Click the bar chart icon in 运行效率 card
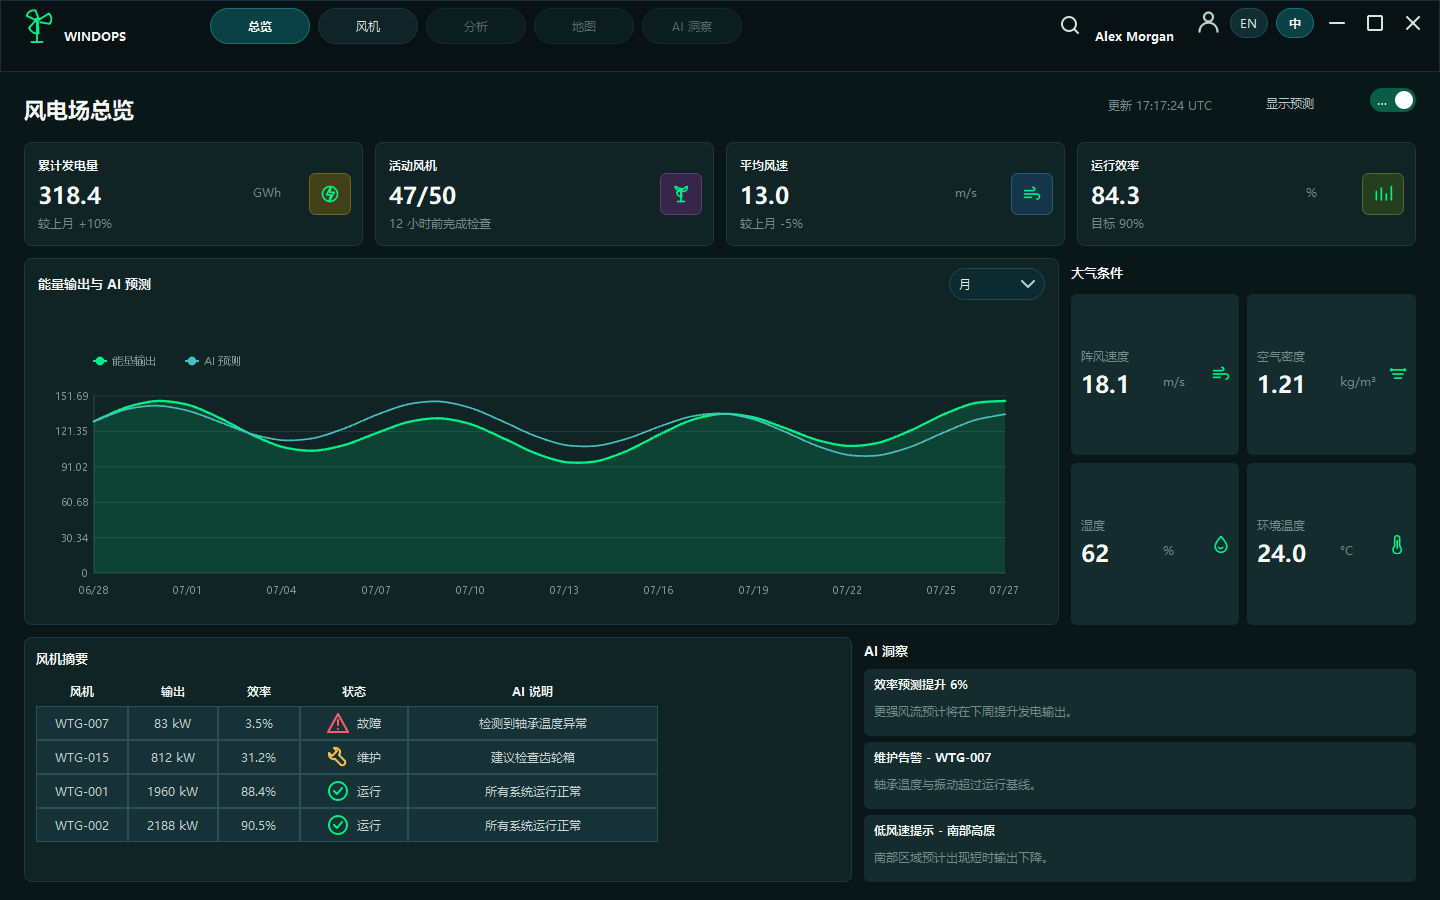 click(1383, 194)
